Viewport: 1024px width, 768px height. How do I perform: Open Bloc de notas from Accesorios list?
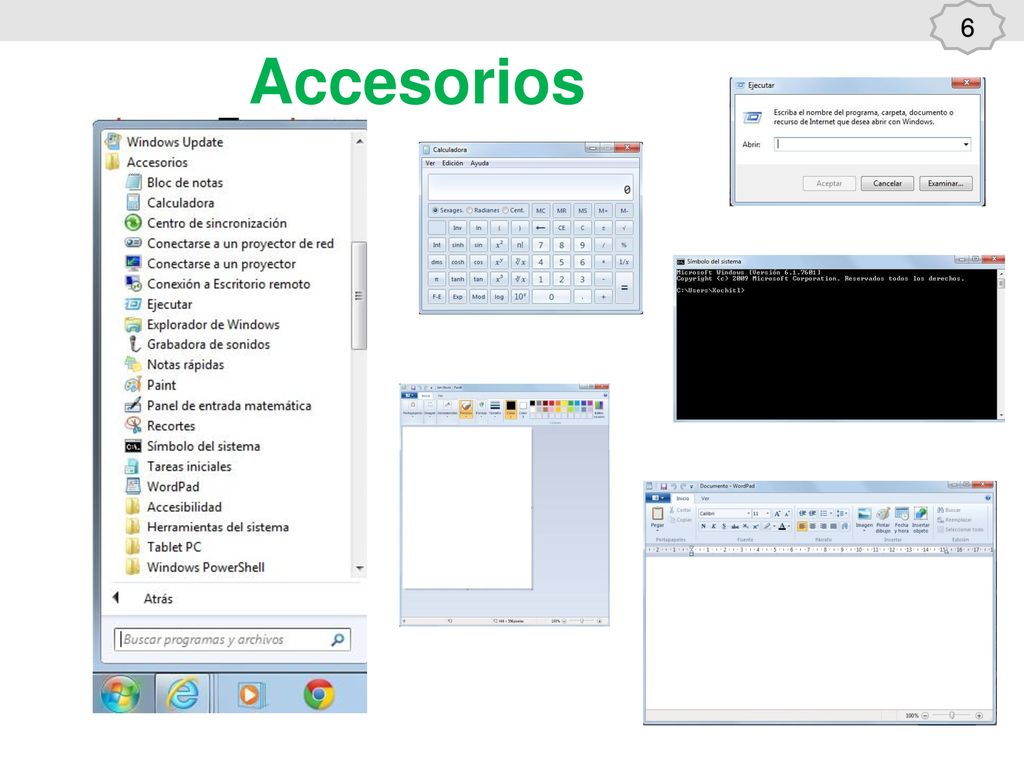click(x=174, y=183)
